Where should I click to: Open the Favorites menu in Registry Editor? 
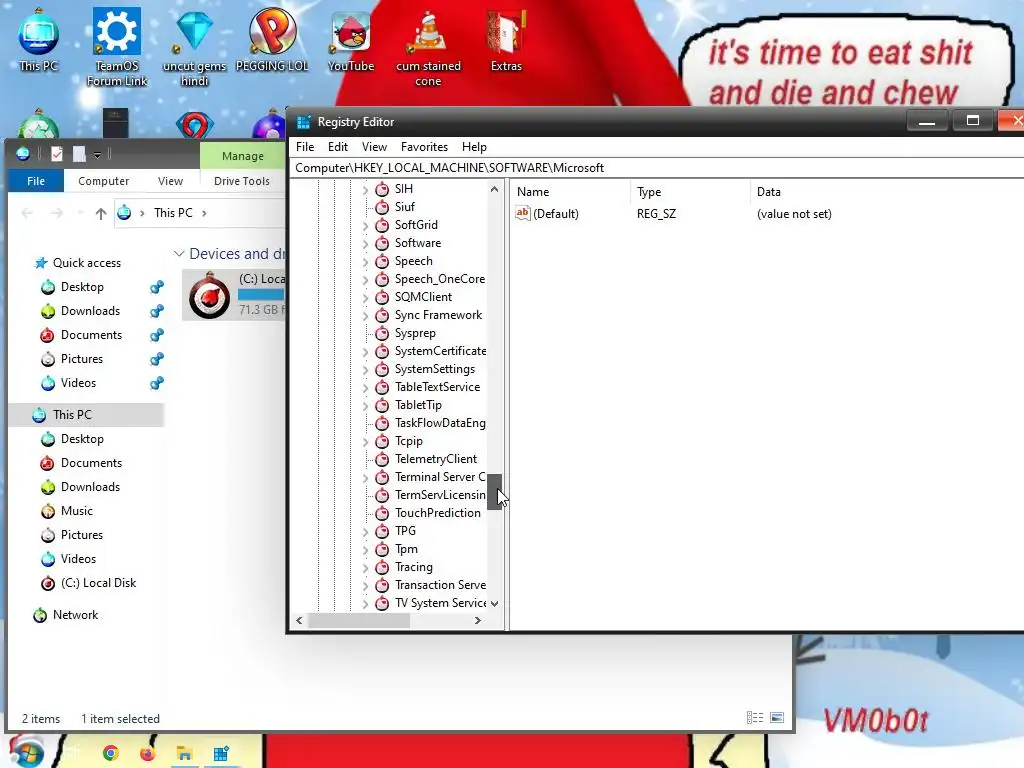424,147
